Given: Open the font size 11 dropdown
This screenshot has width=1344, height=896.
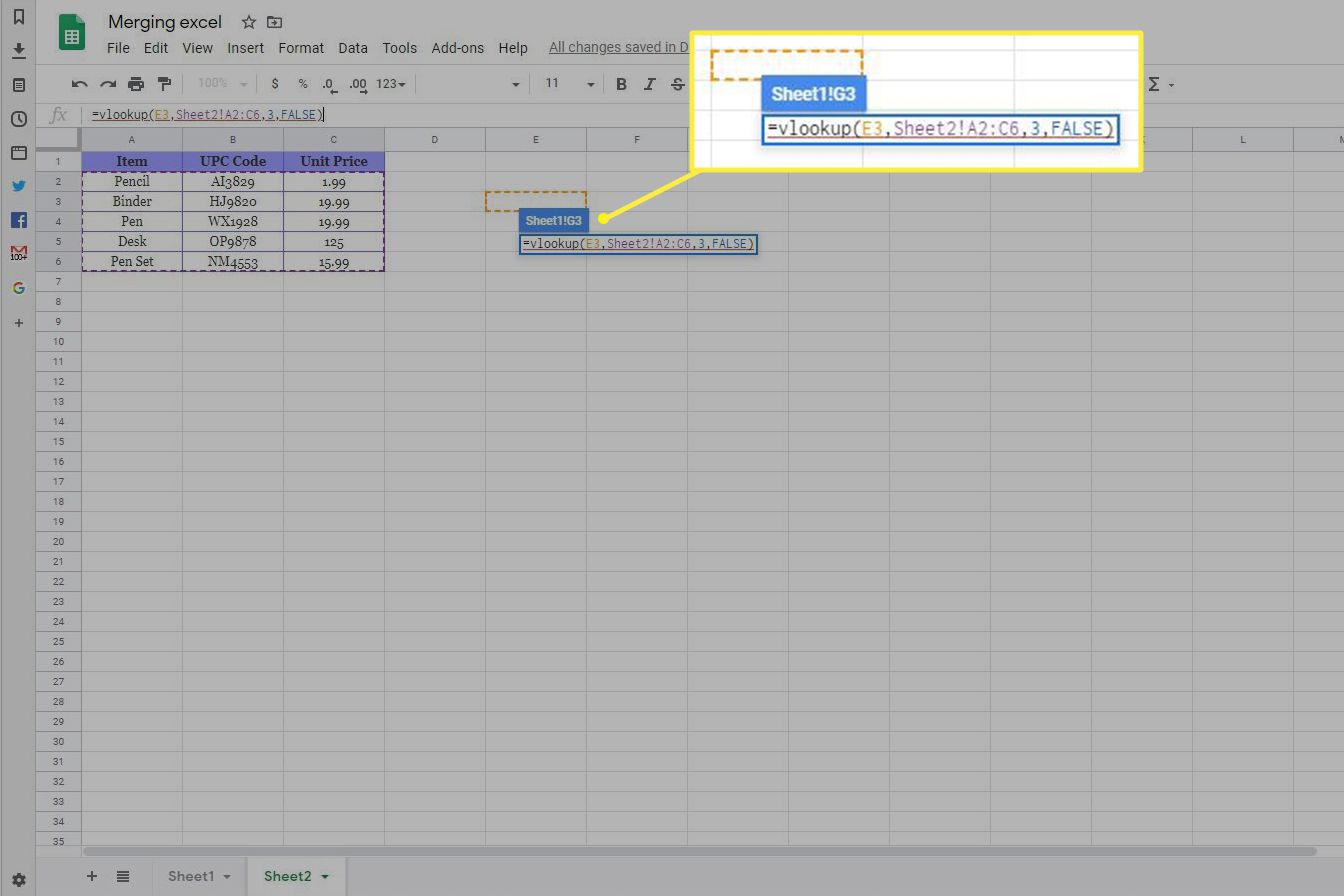Looking at the screenshot, I should coord(569,84).
